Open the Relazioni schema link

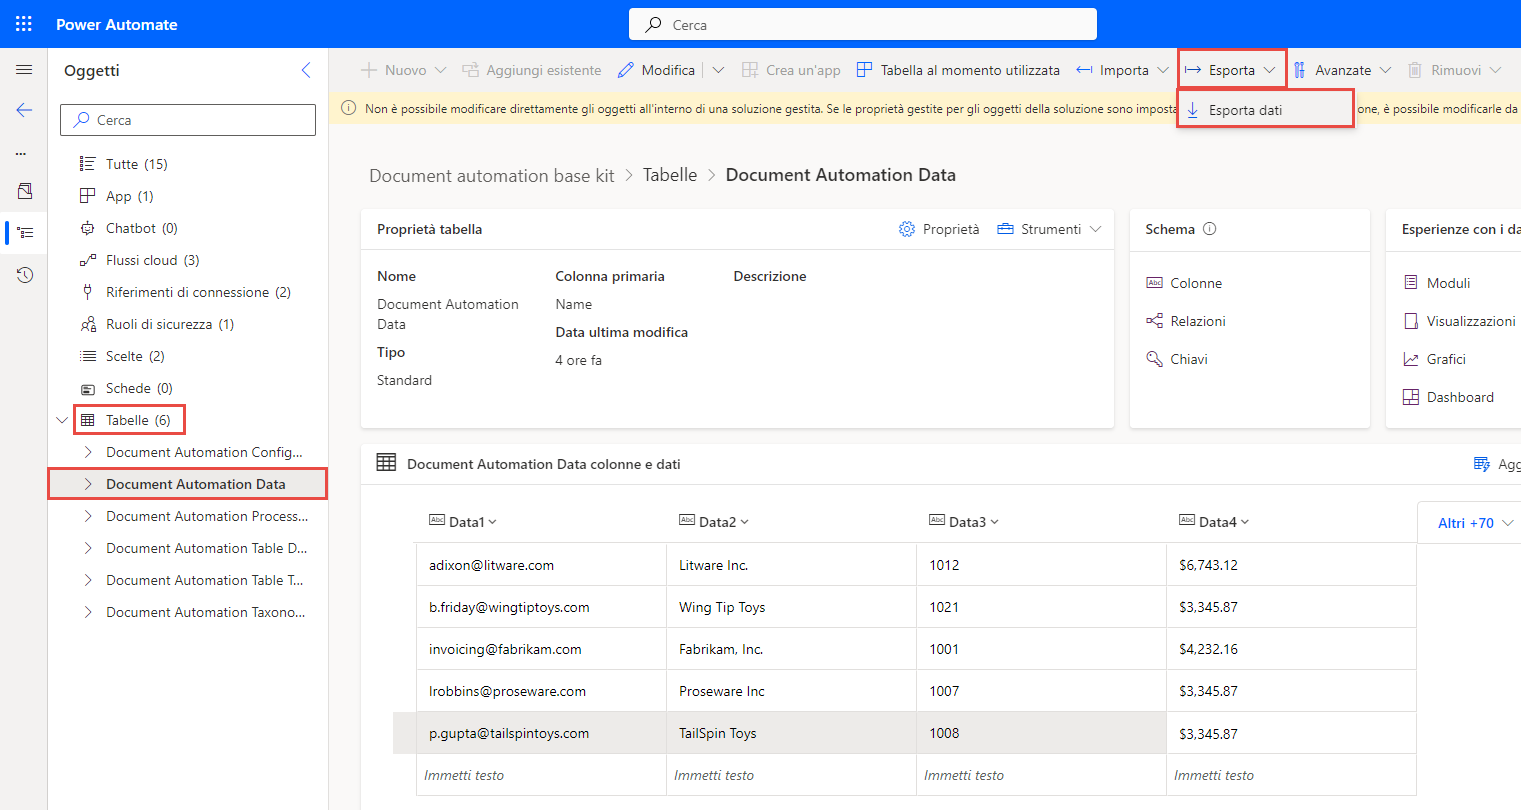point(1197,321)
